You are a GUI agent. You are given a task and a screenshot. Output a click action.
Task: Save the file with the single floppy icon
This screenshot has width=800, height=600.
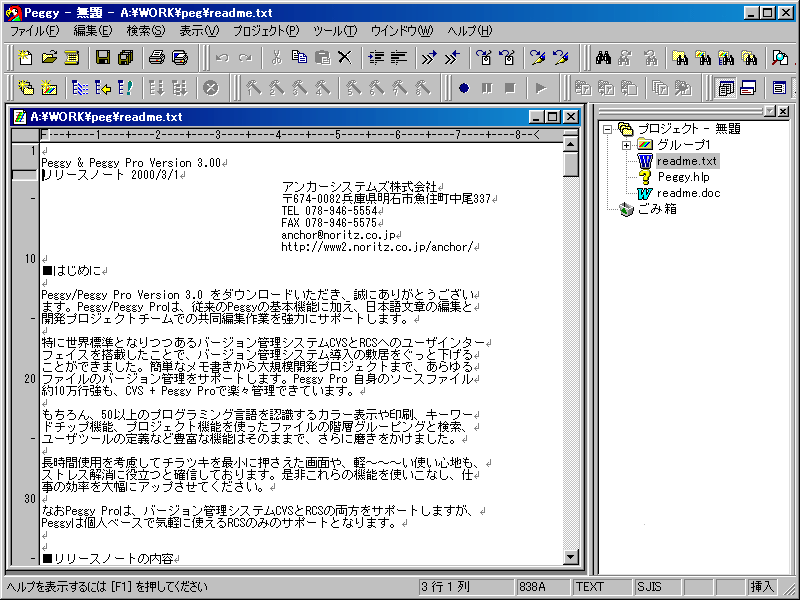tap(103, 58)
